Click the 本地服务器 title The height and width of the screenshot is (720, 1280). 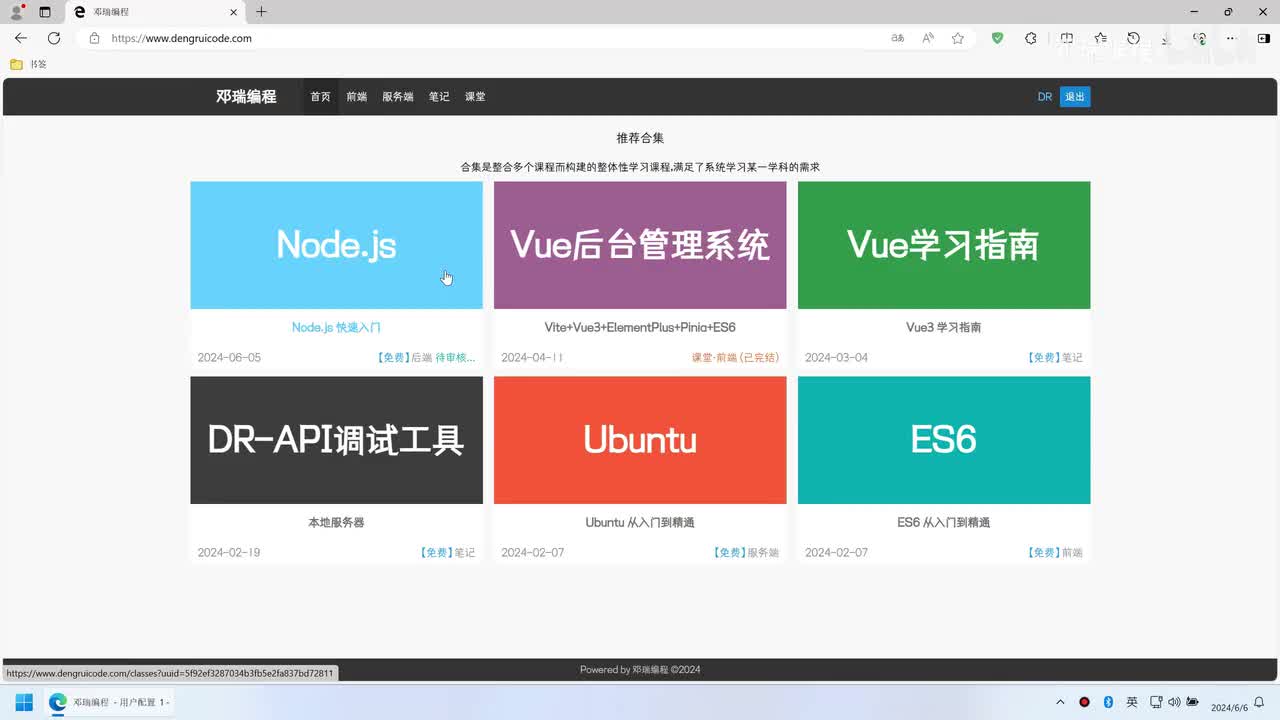click(336, 522)
